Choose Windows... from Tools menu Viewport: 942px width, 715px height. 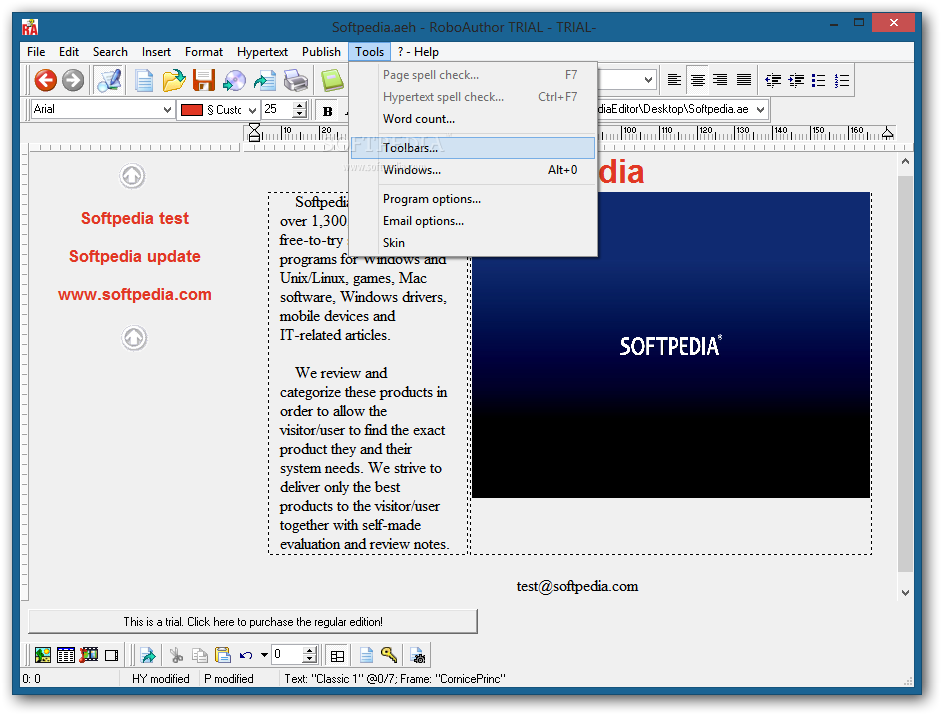(x=473, y=170)
